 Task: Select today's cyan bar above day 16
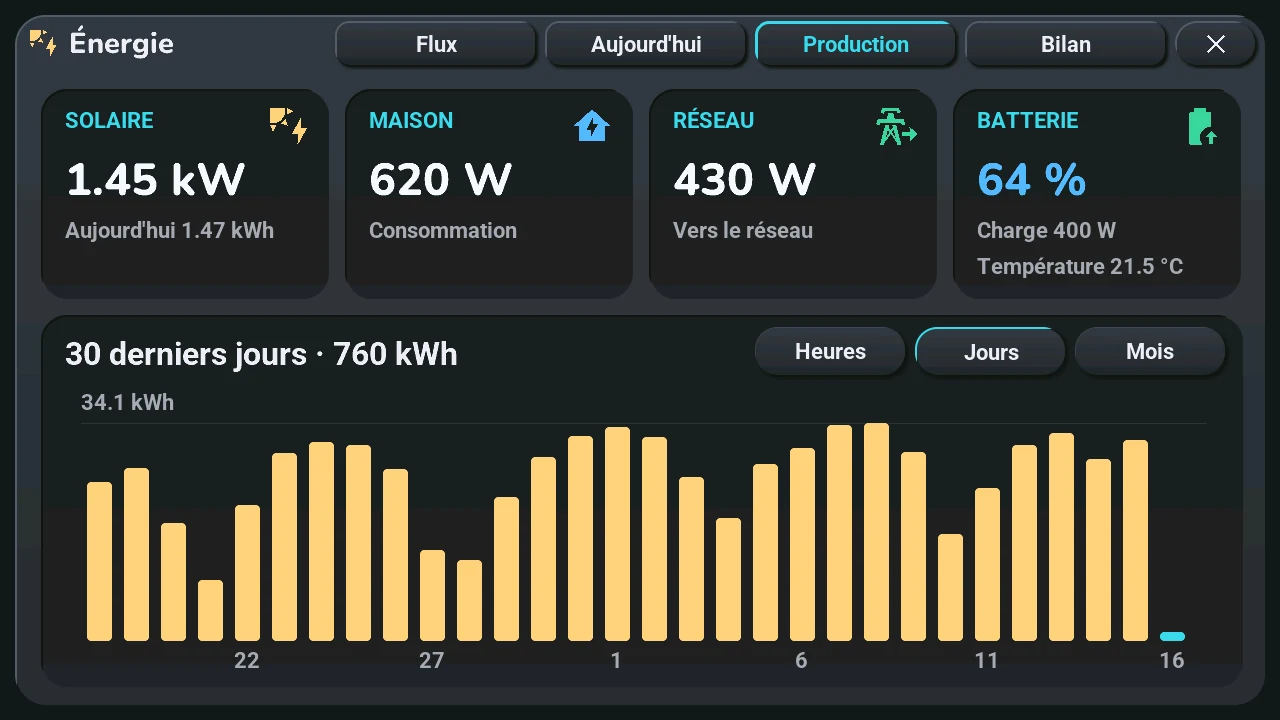click(1172, 636)
